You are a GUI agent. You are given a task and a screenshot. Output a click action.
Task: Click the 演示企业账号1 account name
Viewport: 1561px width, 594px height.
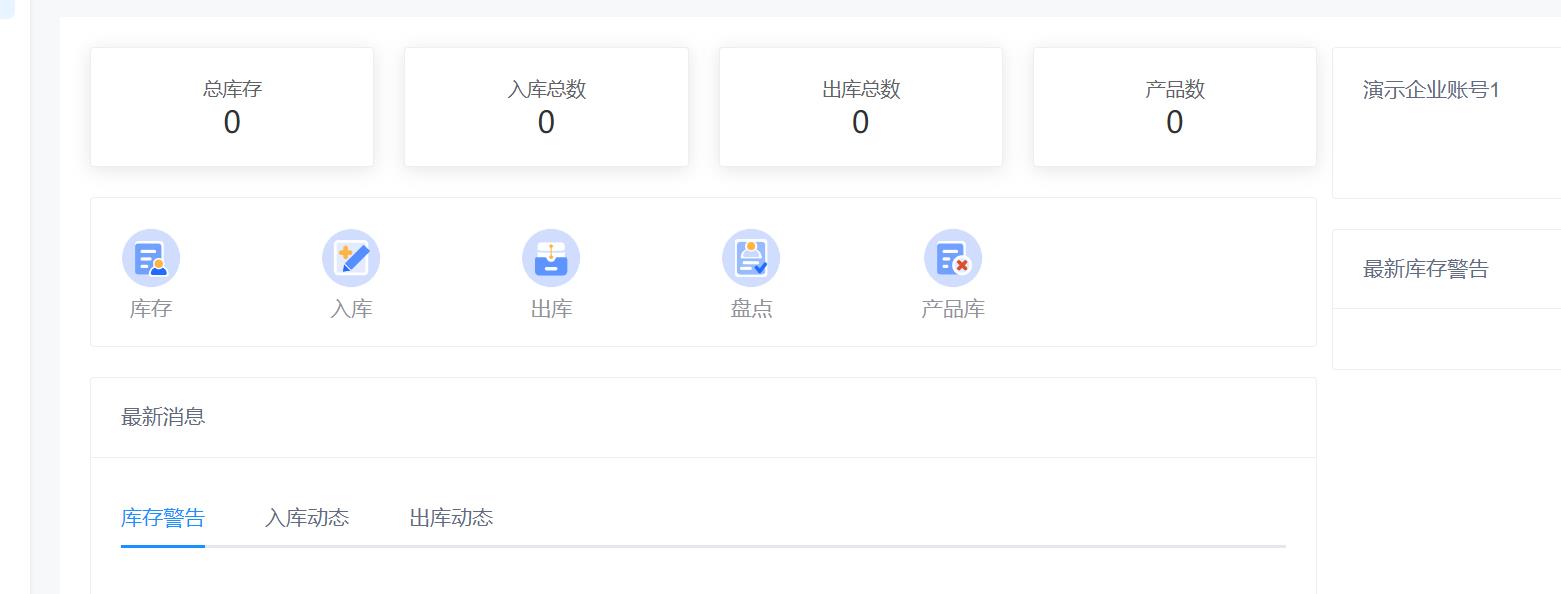pos(1431,91)
